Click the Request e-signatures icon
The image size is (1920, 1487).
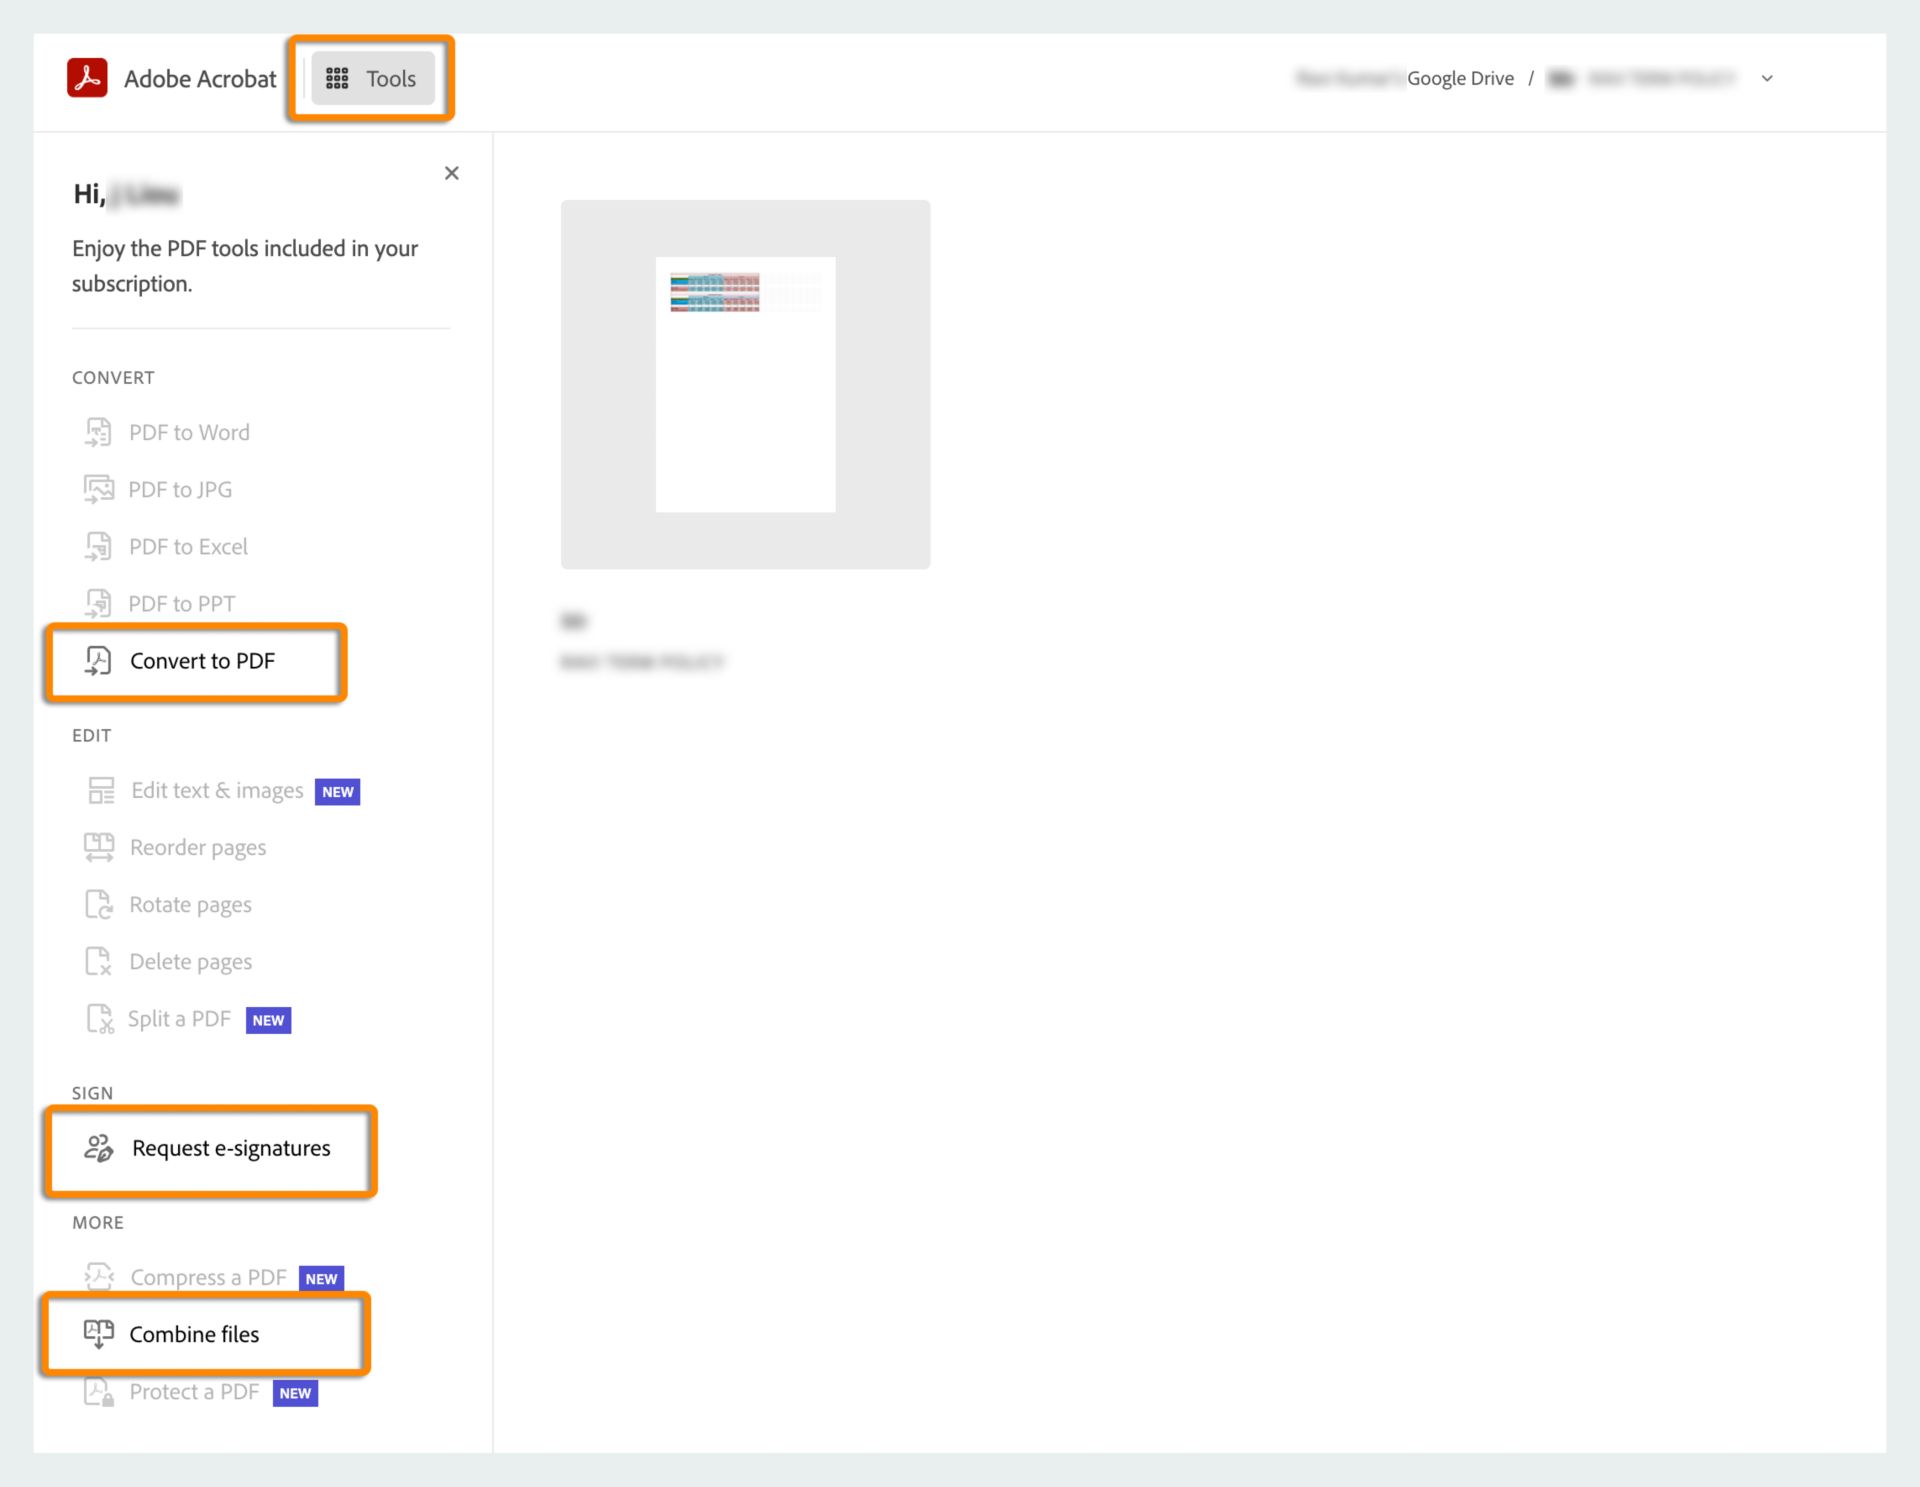[98, 1147]
